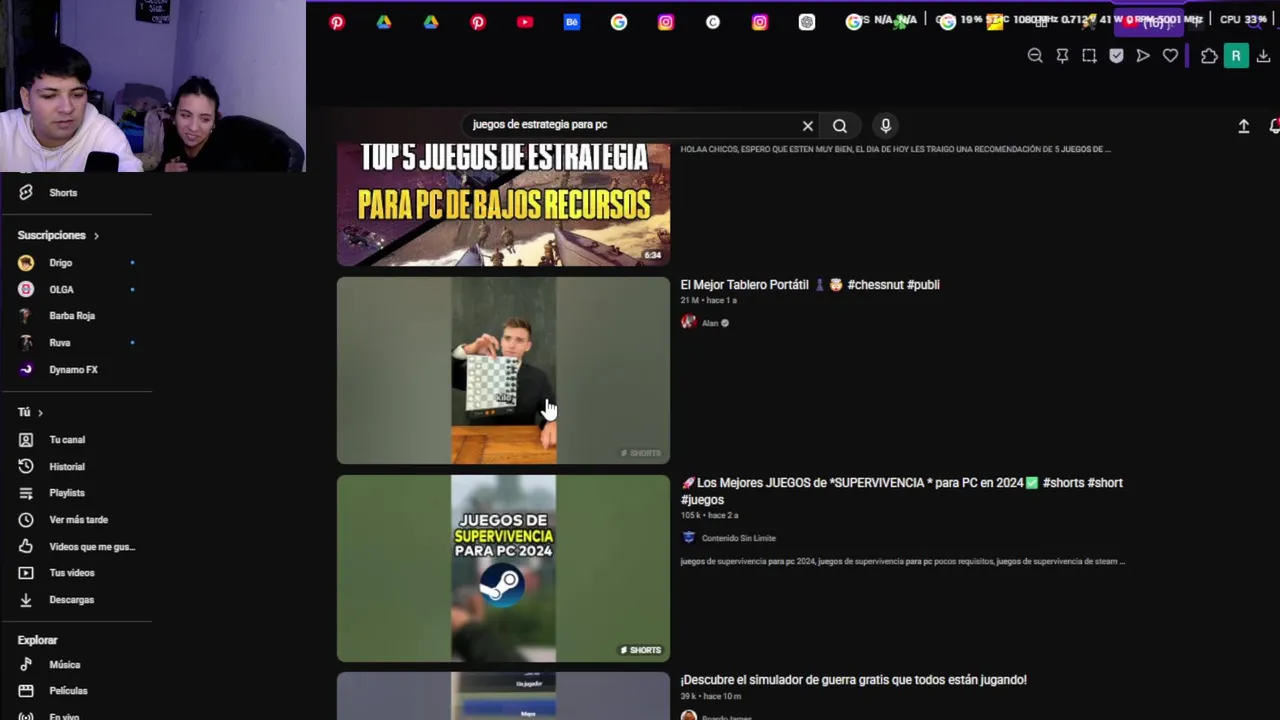Open 'El Mejor Tablero Portátil' video title
Viewport: 1280px width, 720px height.
coord(810,285)
